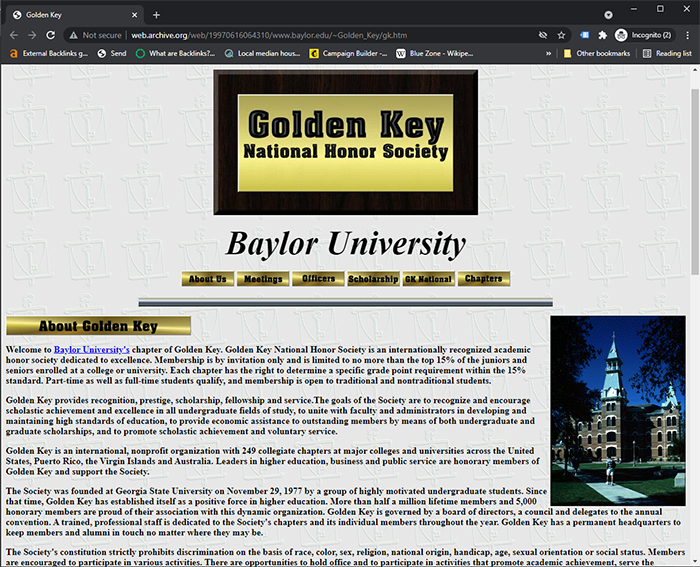
Task: Click the Golden Key plaque banner image
Action: 346,142
